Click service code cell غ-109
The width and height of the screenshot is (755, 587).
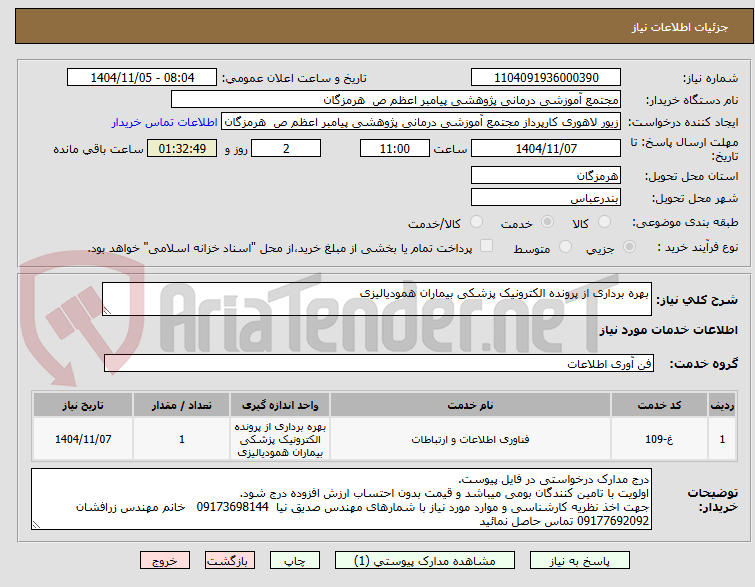(659, 439)
